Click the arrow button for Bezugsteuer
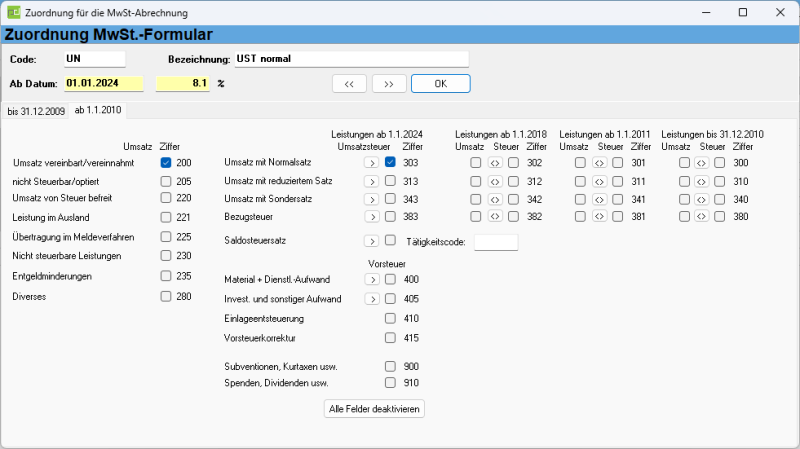 tap(371, 217)
